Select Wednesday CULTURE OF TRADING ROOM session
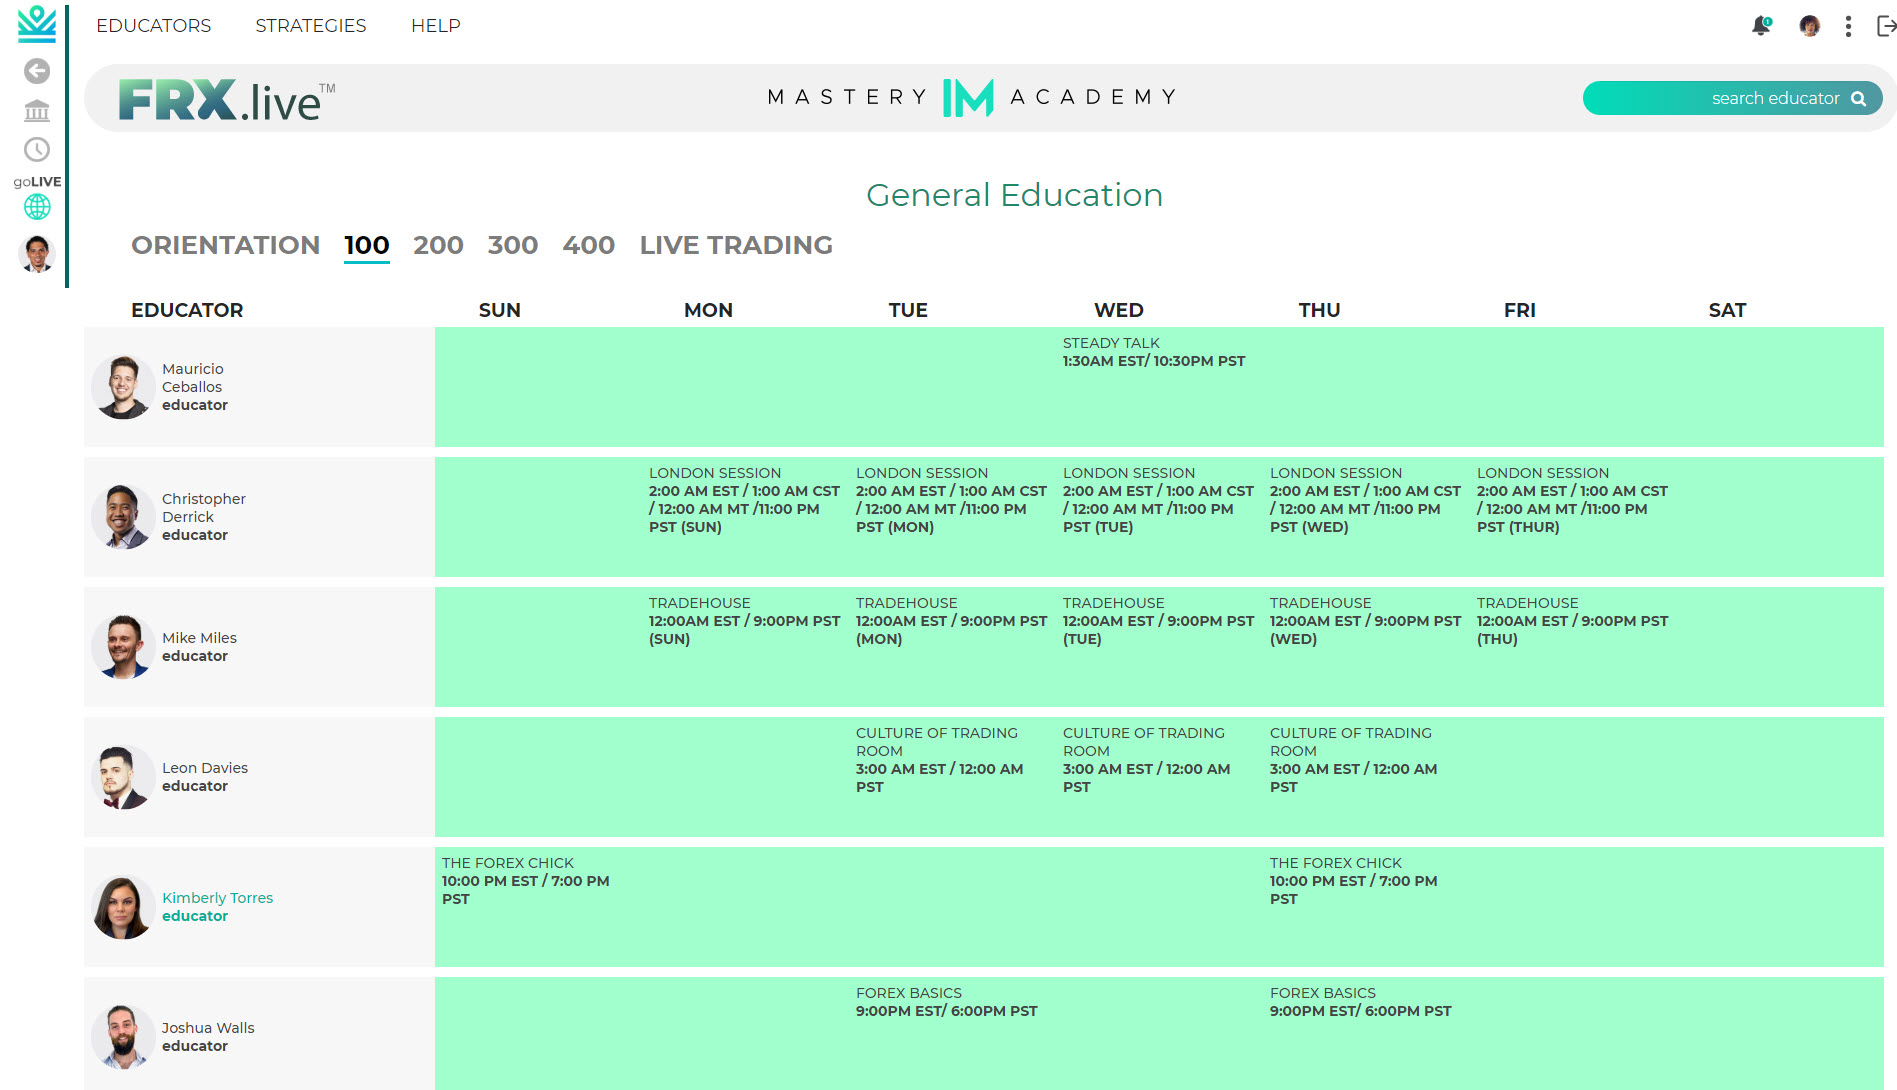This screenshot has height=1090, width=1897. click(1147, 760)
